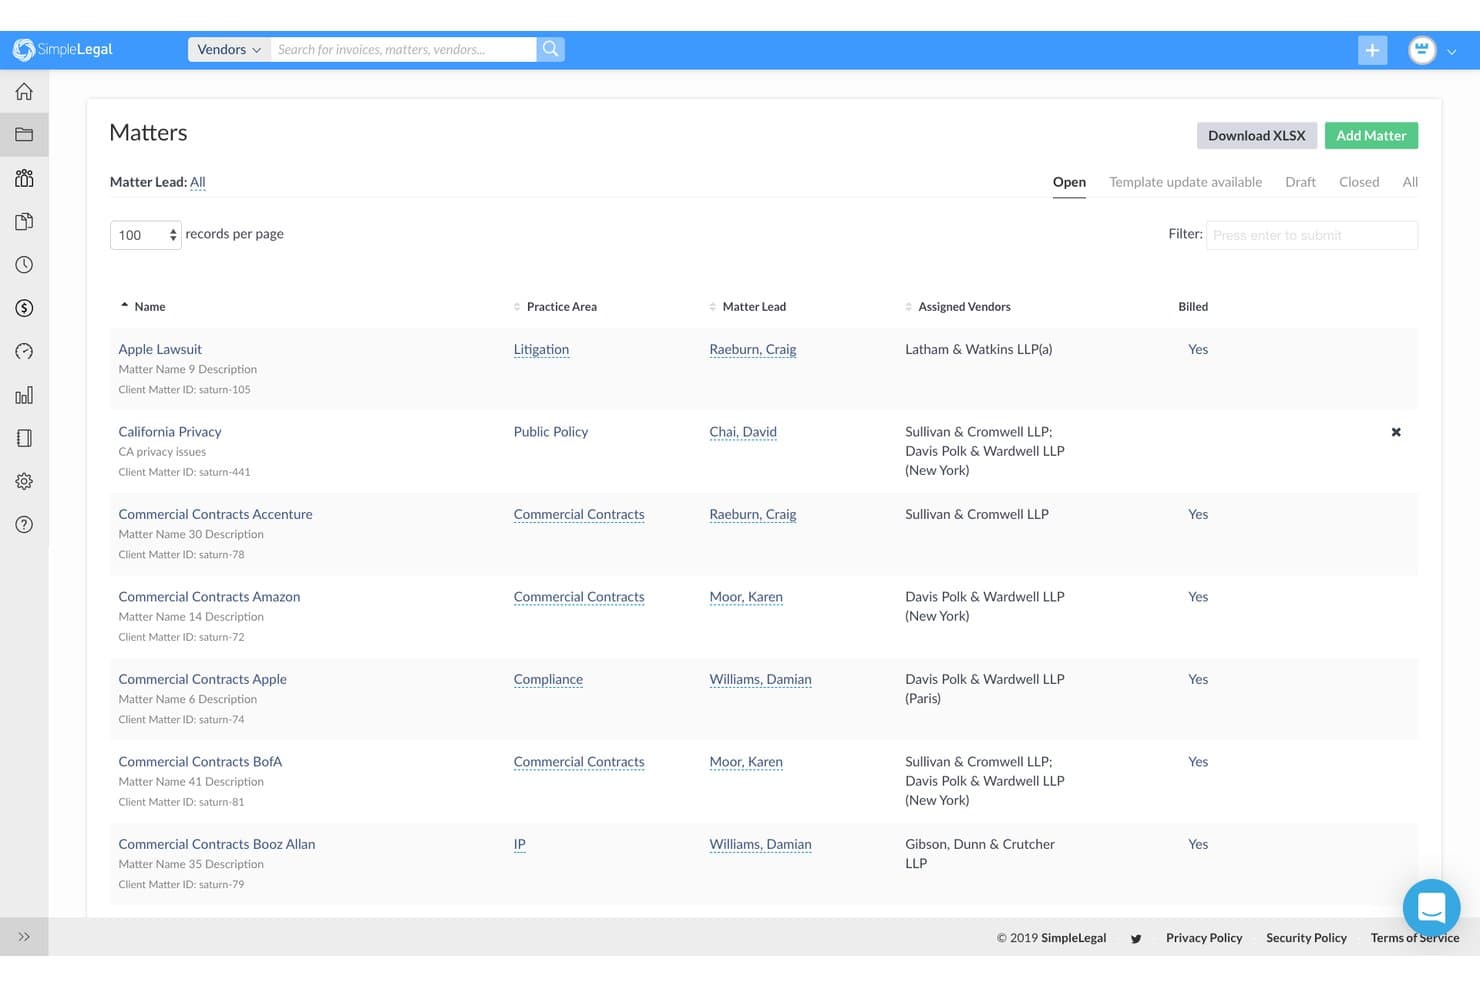Click the Download XLSX button
The width and height of the screenshot is (1480, 987).
[x=1257, y=135]
